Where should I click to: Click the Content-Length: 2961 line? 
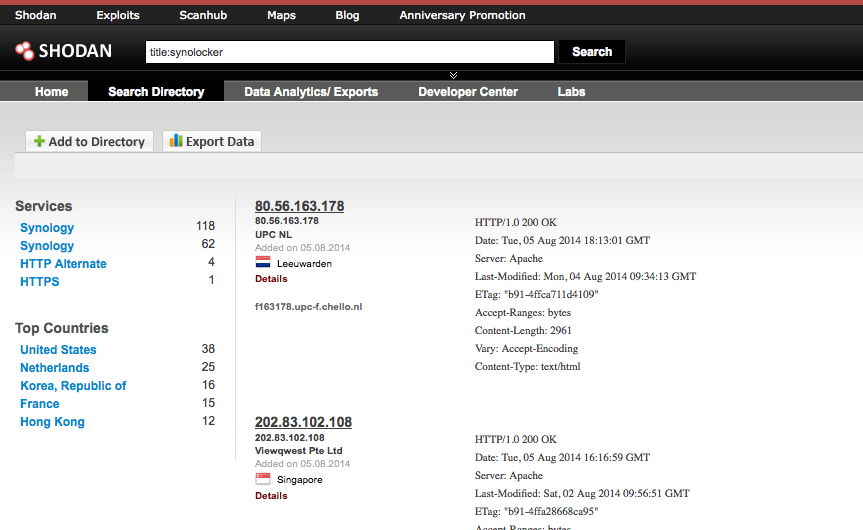click(x=523, y=330)
